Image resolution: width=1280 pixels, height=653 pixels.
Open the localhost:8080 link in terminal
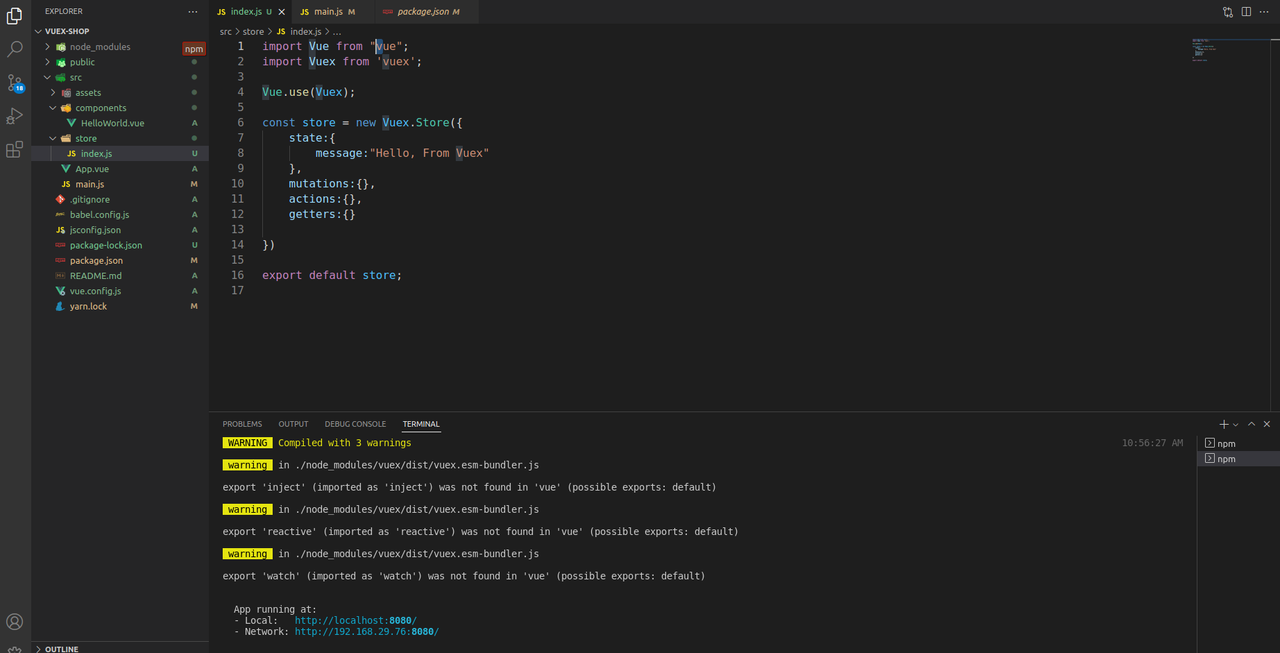355,620
